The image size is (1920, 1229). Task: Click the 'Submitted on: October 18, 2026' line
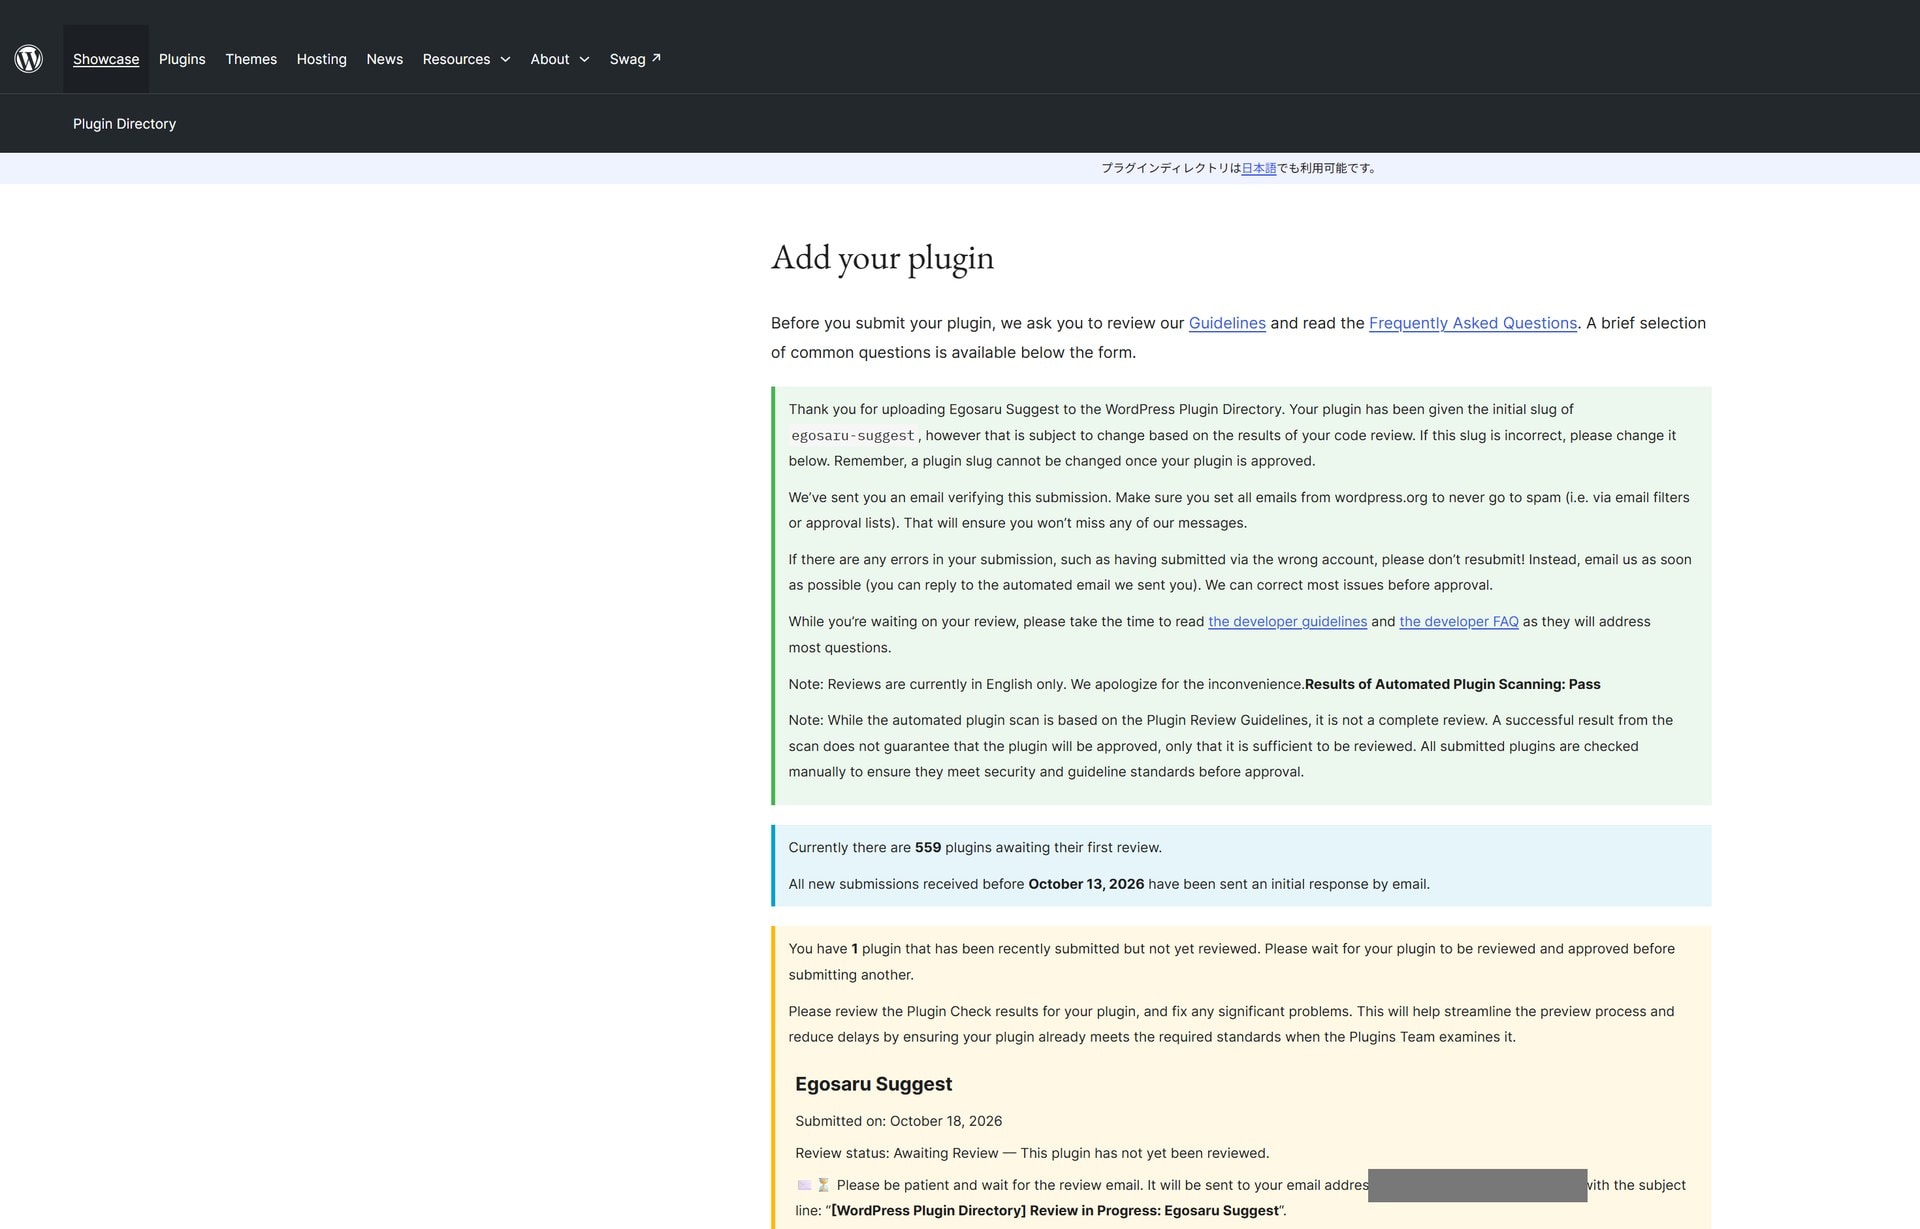898,1121
